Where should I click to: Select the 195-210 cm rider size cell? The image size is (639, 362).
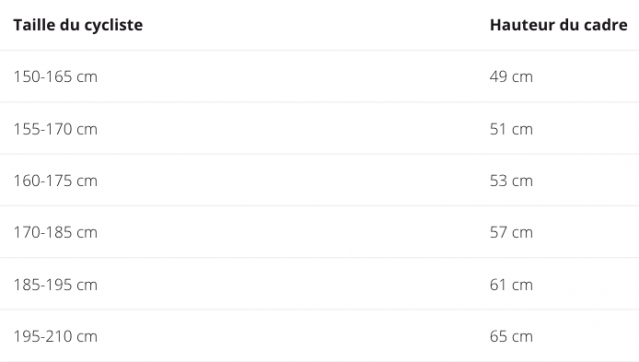coord(55,337)
